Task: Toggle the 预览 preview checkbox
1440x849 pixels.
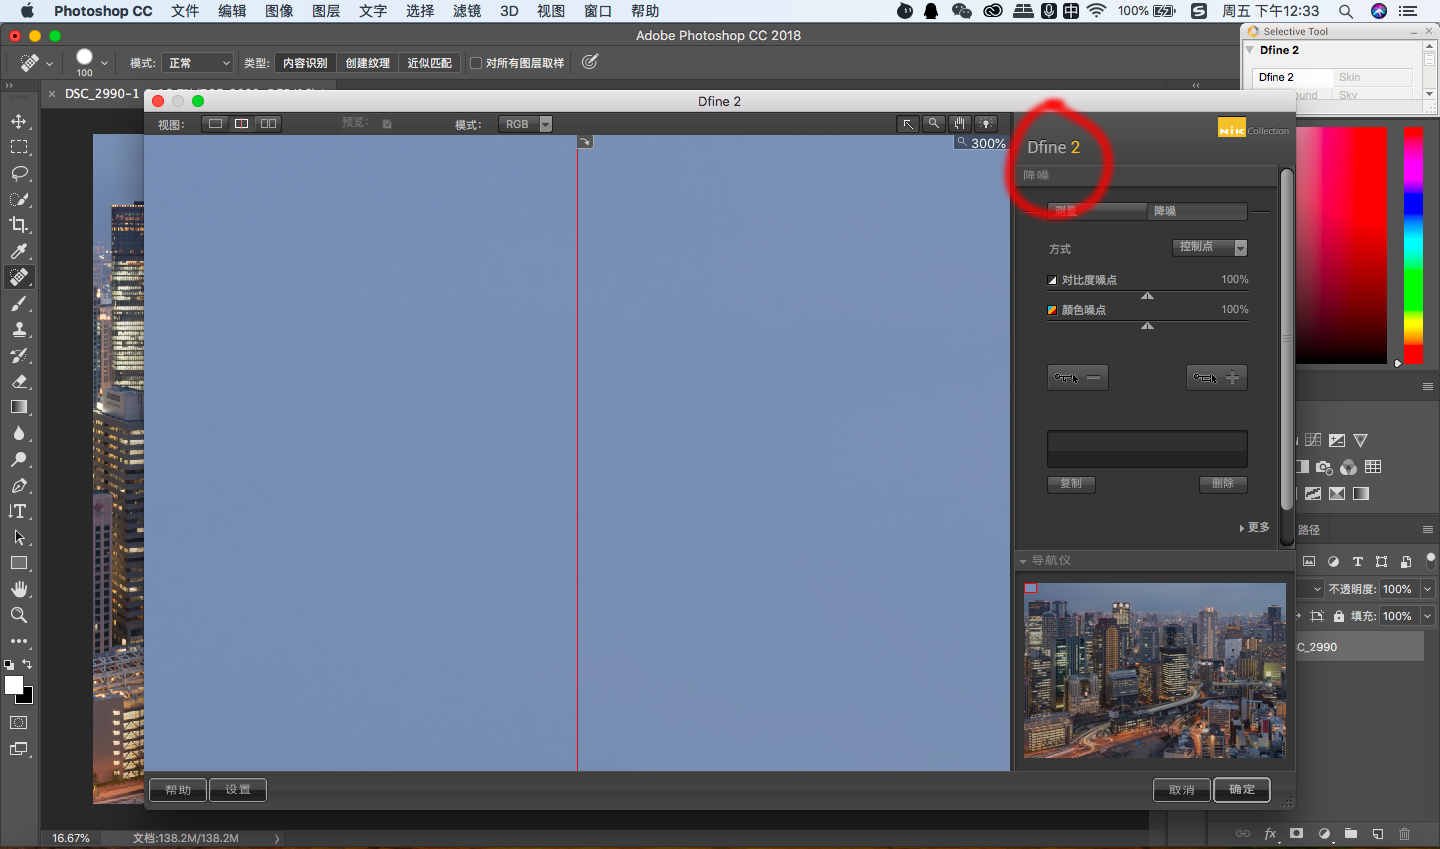Action: [x=387, y=124]
